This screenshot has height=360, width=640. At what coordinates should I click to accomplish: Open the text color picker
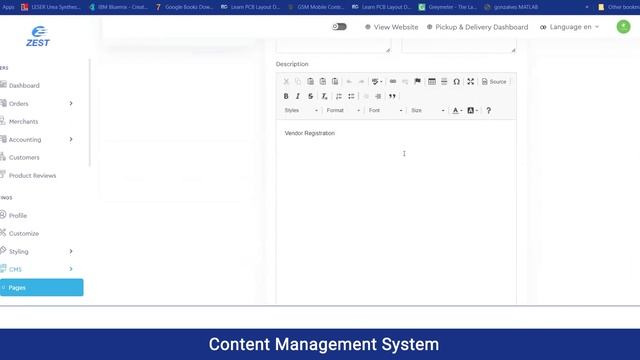(457, 111)
